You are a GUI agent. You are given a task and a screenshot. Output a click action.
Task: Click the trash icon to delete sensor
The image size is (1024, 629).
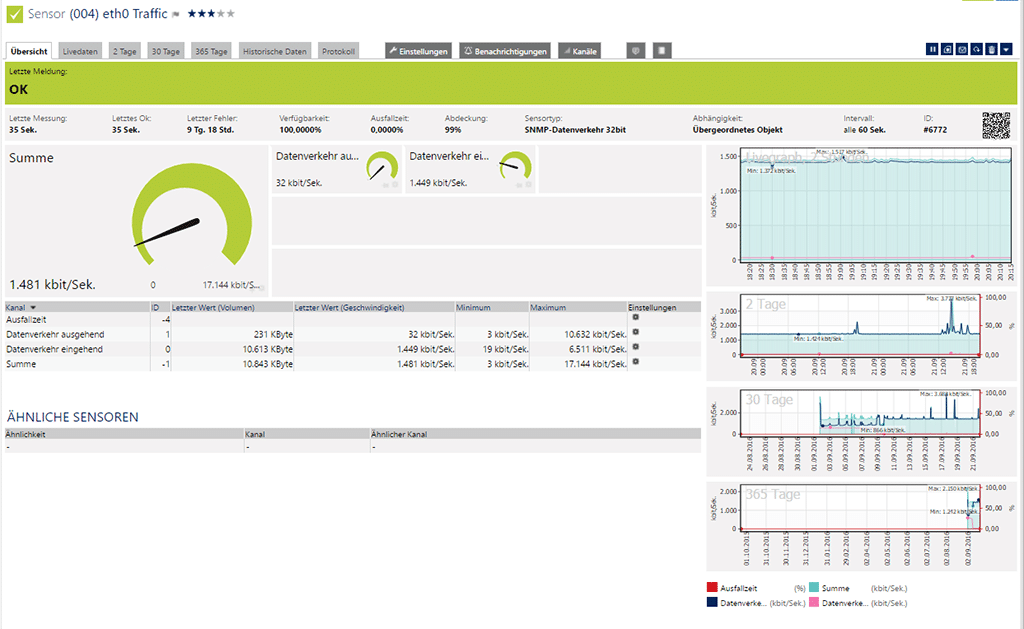[x=991, y=49]
